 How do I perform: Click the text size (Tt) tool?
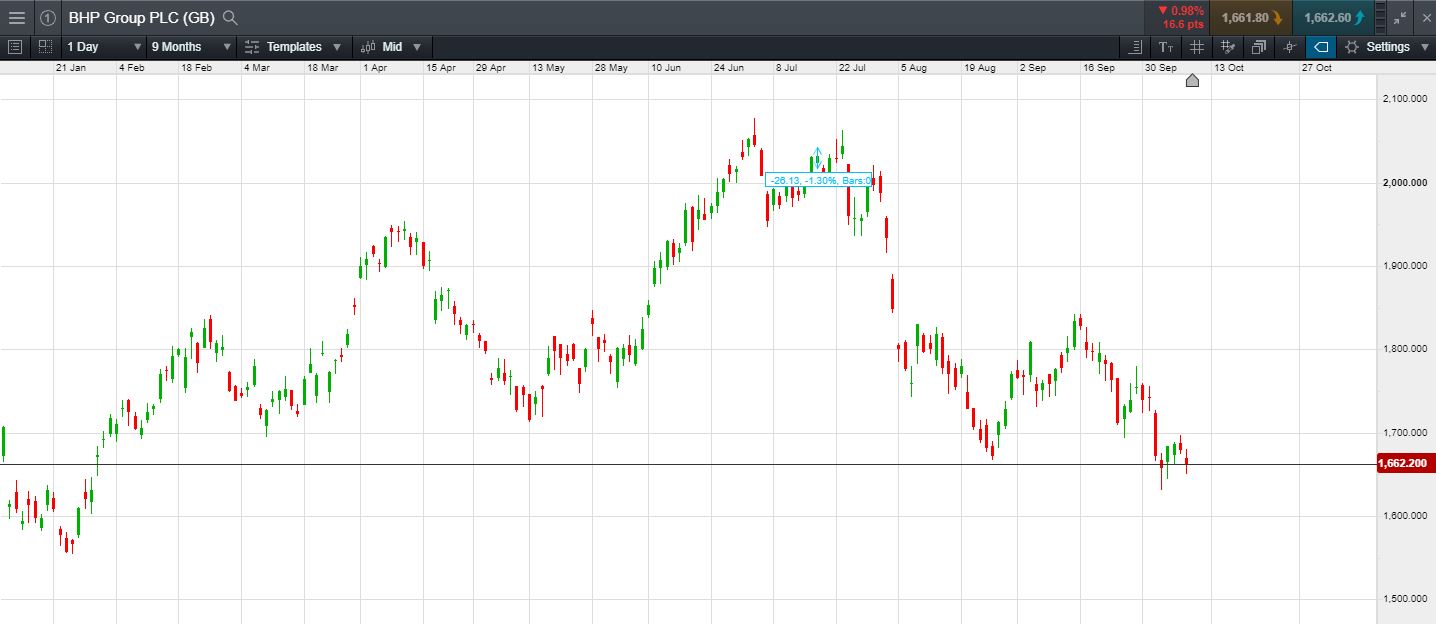pyautogui.click(x=1166, y=47)
